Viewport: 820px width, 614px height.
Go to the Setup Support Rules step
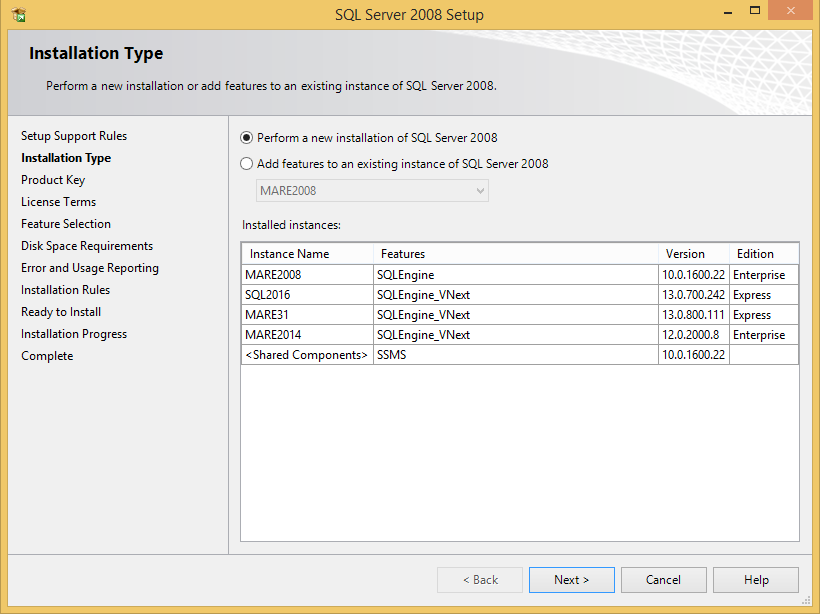coord(74,136)
